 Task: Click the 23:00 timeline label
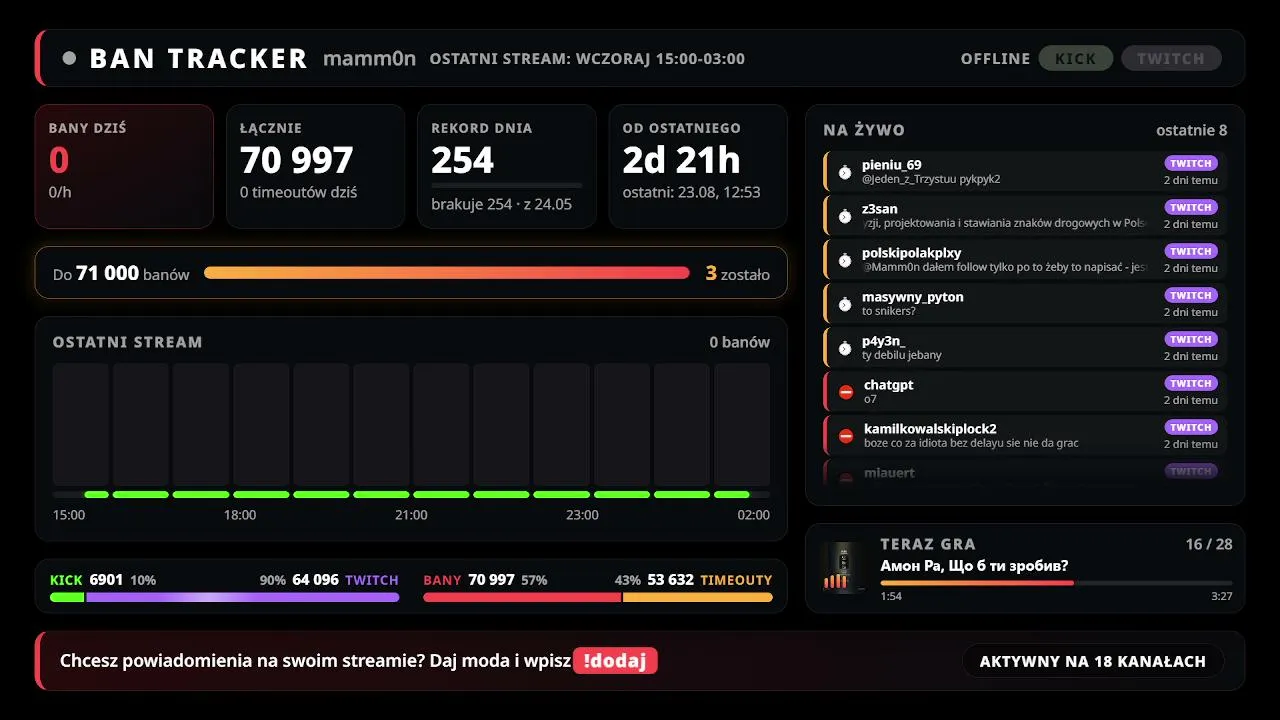click(582, 515)
